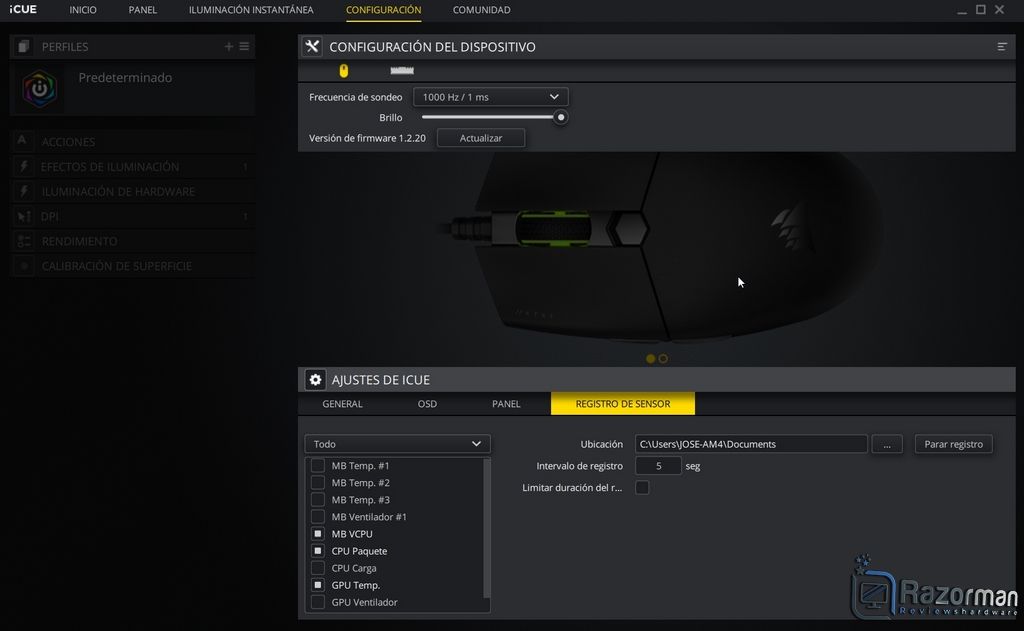Adjust the Brillo slider handle

tap(560, 117)
